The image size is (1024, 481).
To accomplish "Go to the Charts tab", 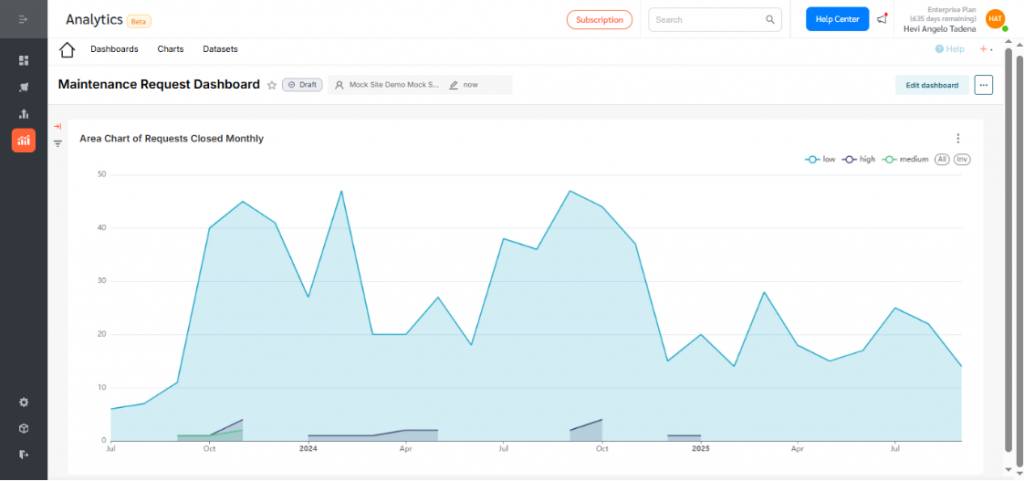I will [x=170, y=49].
